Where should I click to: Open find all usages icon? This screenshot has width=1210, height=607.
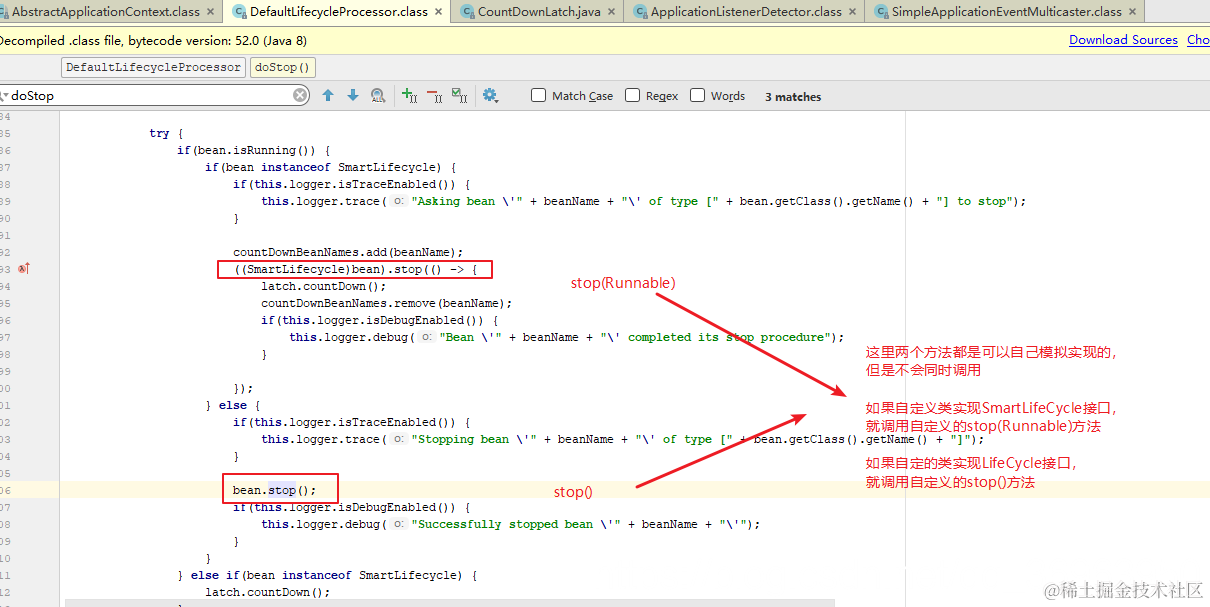click(x=378, y=95)
